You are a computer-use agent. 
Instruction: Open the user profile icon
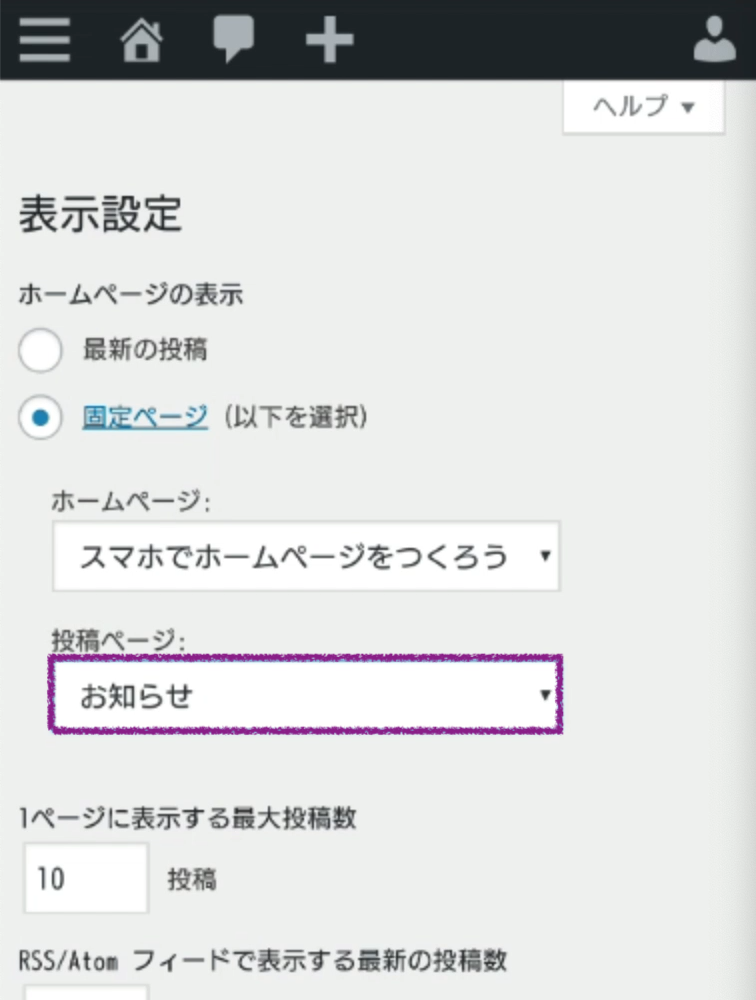pos(714,41)
